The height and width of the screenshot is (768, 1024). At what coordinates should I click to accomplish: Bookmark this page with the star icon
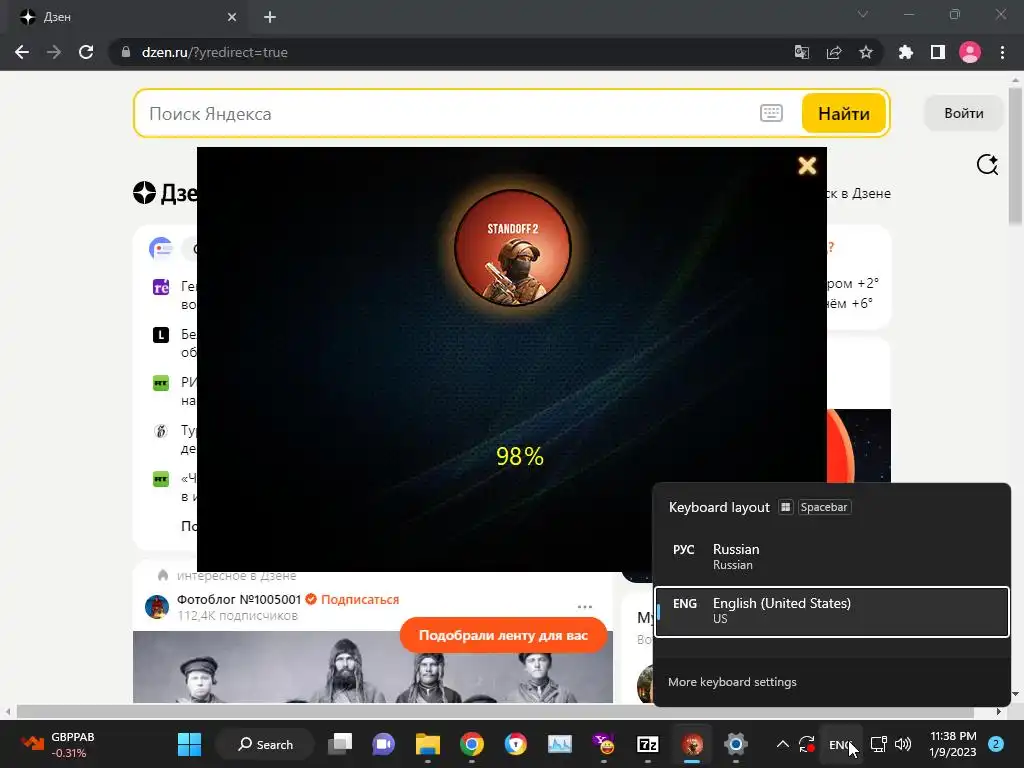click(866, 52)
